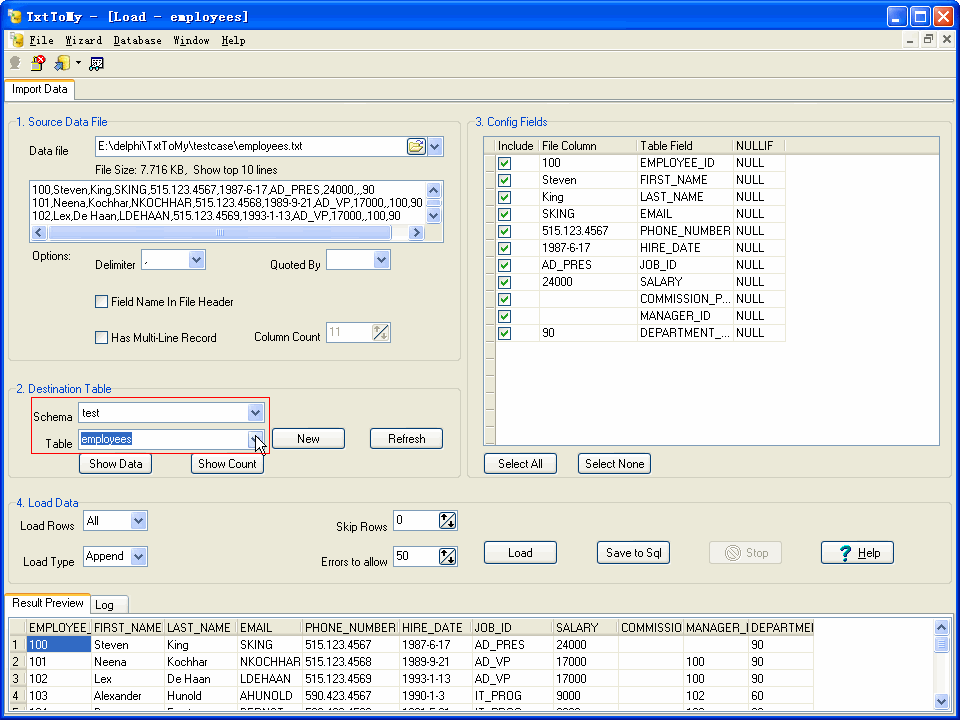Click the Select None button
Image resolution: width=960 pixels, height=720 pixels.
[x=614, y=463]
